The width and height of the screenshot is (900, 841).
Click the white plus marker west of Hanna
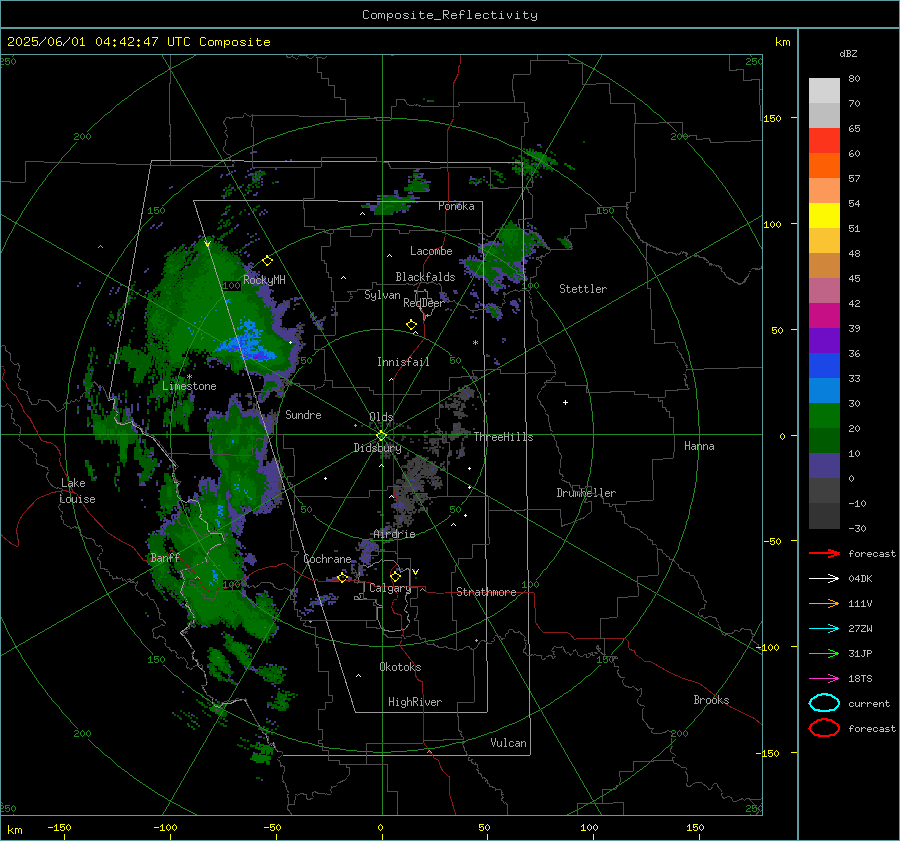[565, 402]
